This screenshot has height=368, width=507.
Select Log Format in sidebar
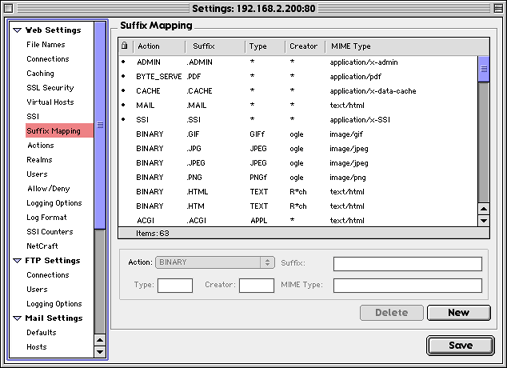point(47,217)
